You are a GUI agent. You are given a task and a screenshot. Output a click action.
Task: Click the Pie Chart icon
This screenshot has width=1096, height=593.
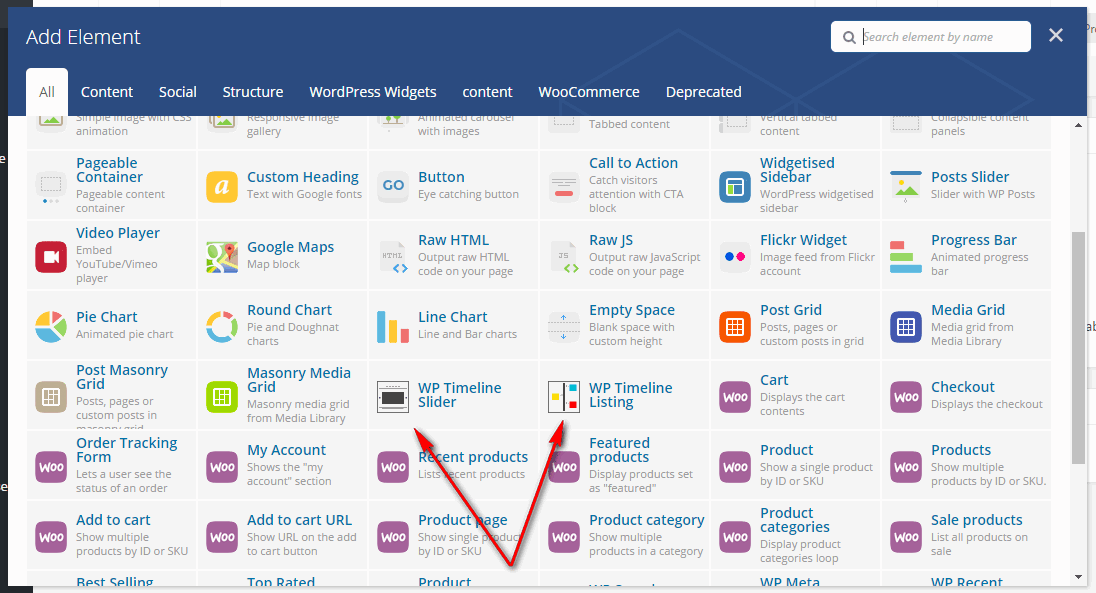(51, 326)
